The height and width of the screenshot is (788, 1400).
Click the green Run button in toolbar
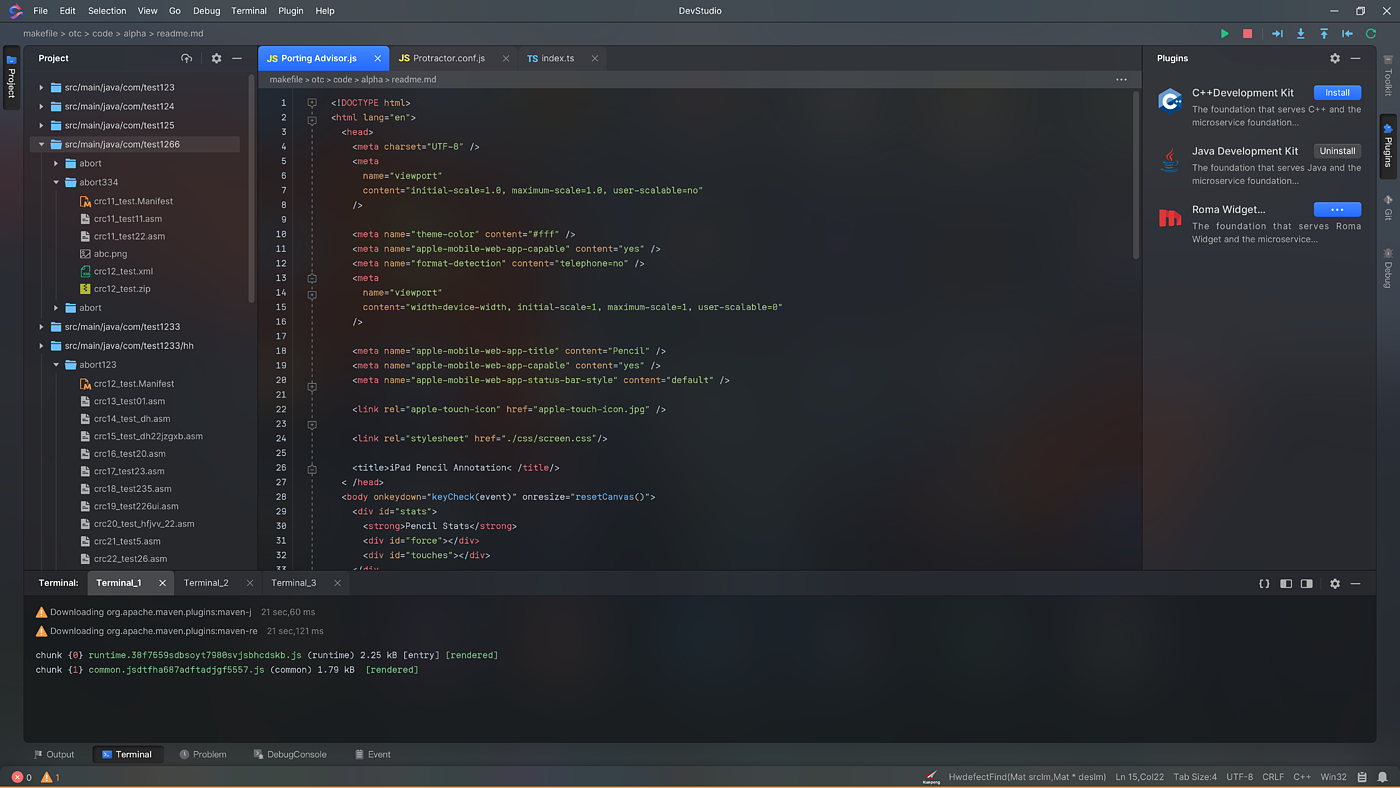pyautogui.click(x=1224, y=34)
